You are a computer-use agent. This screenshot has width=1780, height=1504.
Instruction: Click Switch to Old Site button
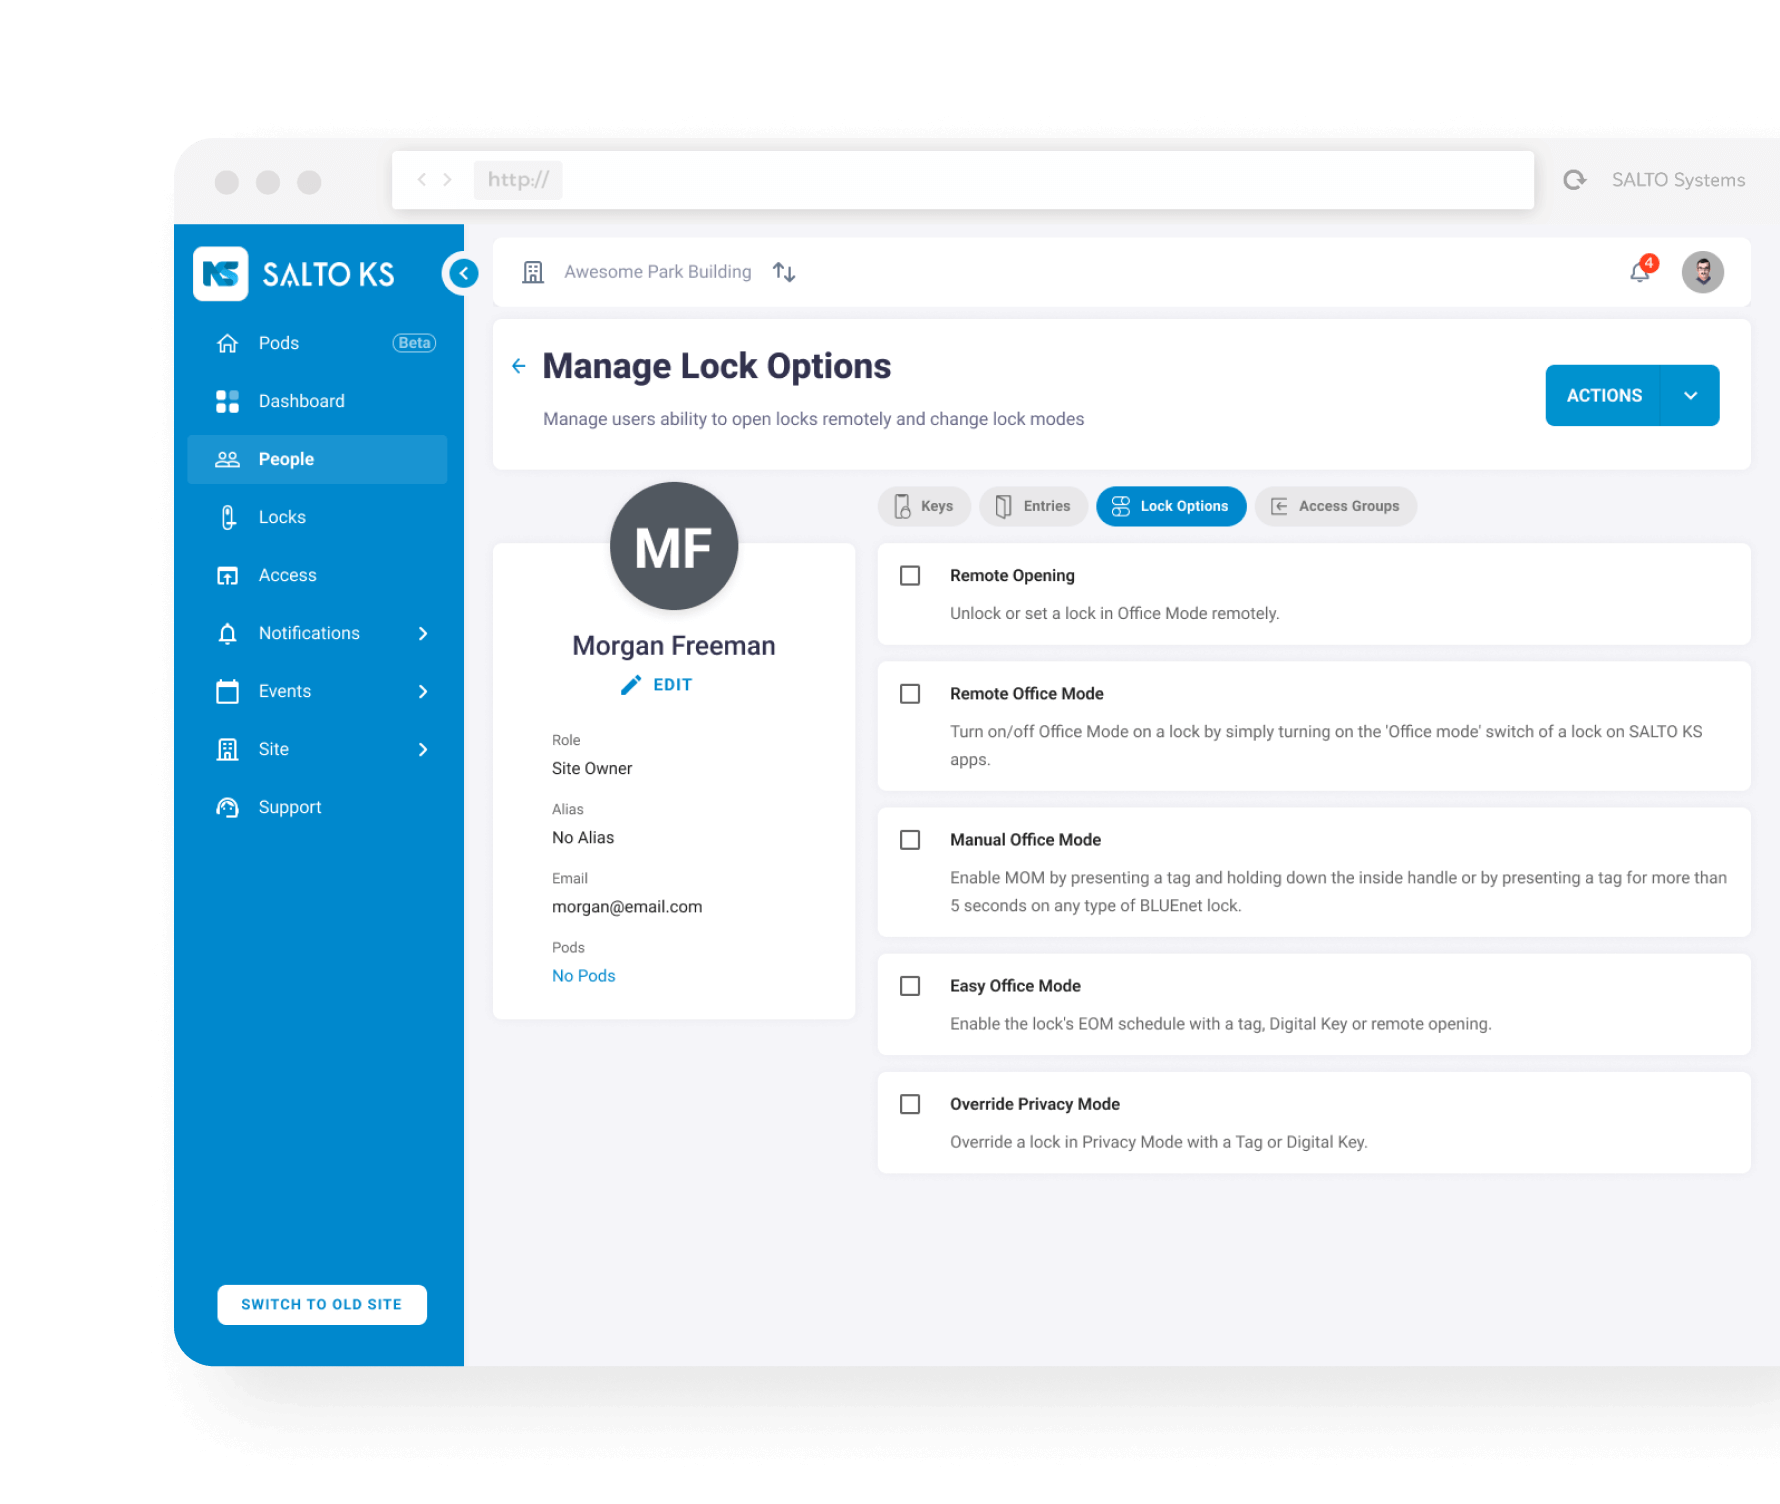(322, 1304)
